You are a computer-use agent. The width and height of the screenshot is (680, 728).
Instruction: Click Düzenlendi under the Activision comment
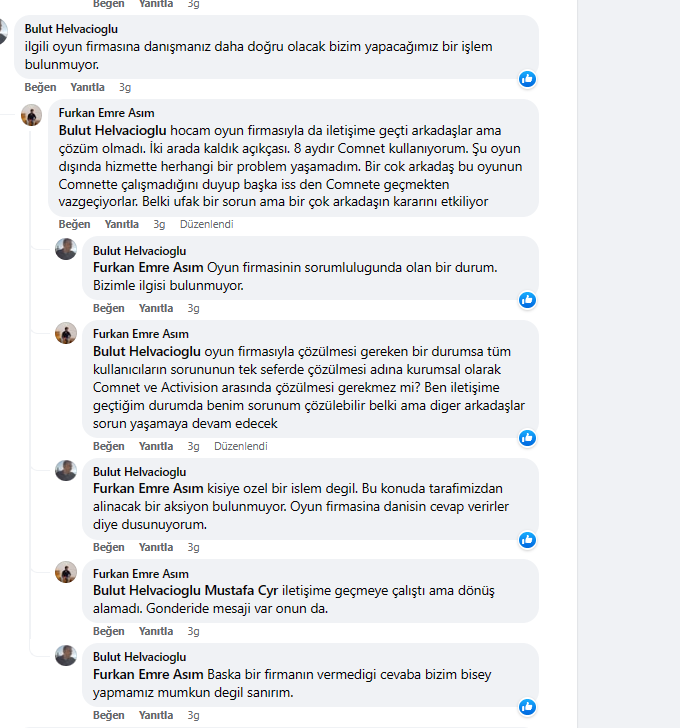click(x=240, y=446)
